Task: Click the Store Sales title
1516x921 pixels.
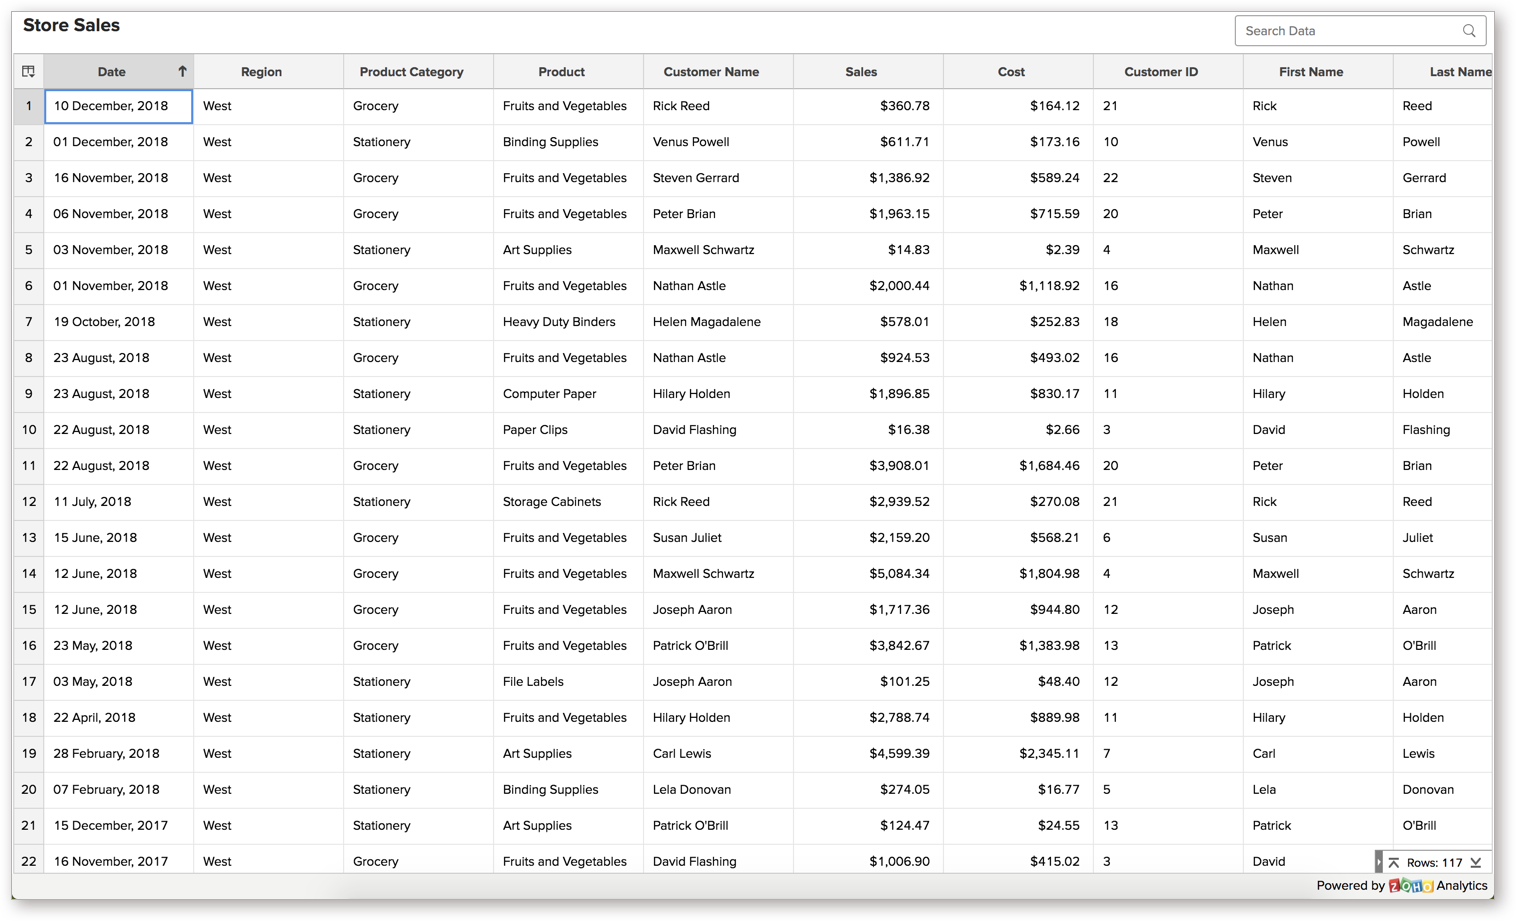Action: tap(71, 26)
